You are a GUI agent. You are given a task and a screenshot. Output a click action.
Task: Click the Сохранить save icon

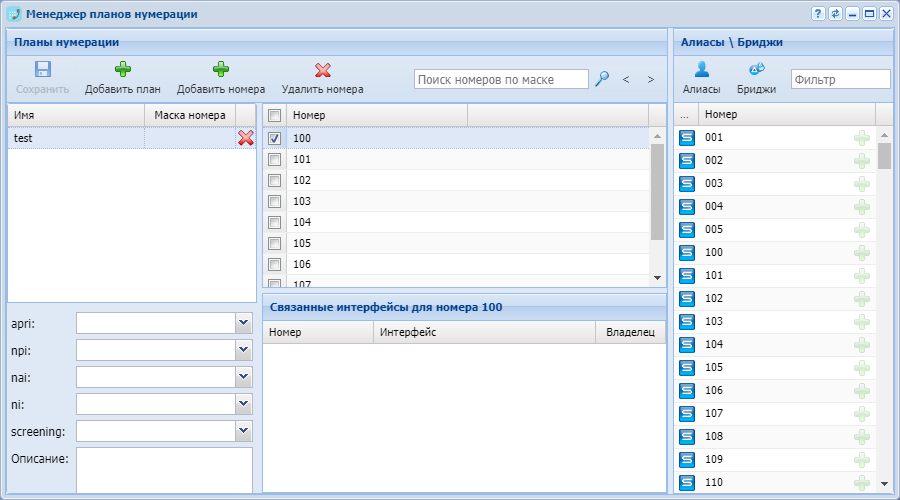coord(42,69)
